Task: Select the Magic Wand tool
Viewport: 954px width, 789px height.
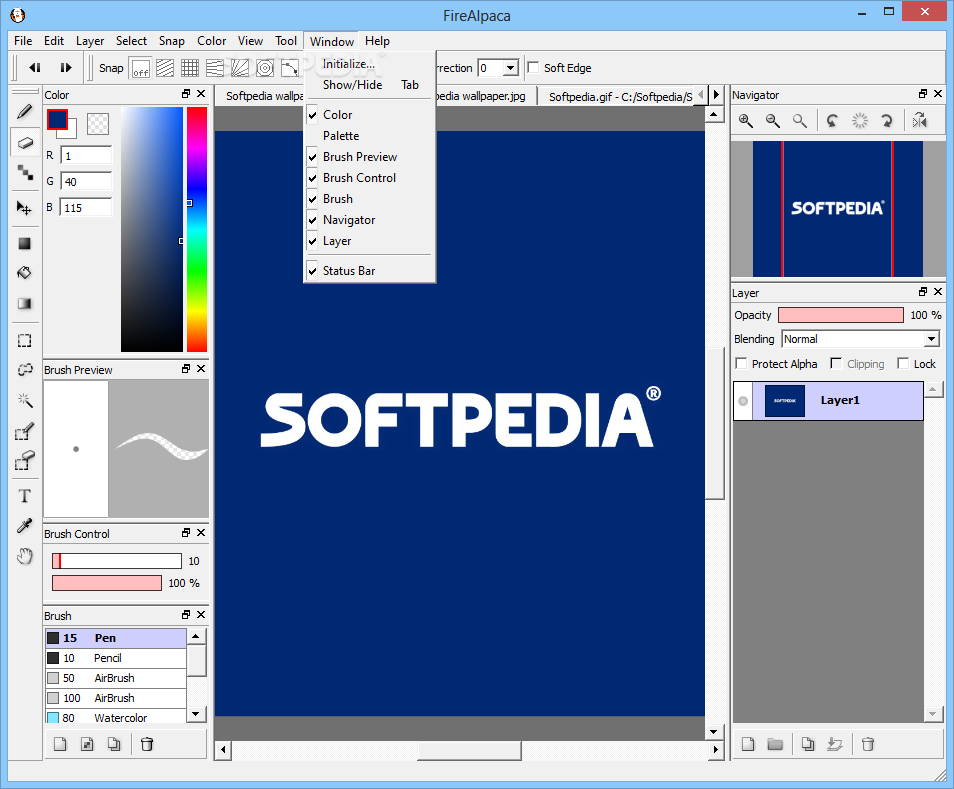Action: click(24, 400)
